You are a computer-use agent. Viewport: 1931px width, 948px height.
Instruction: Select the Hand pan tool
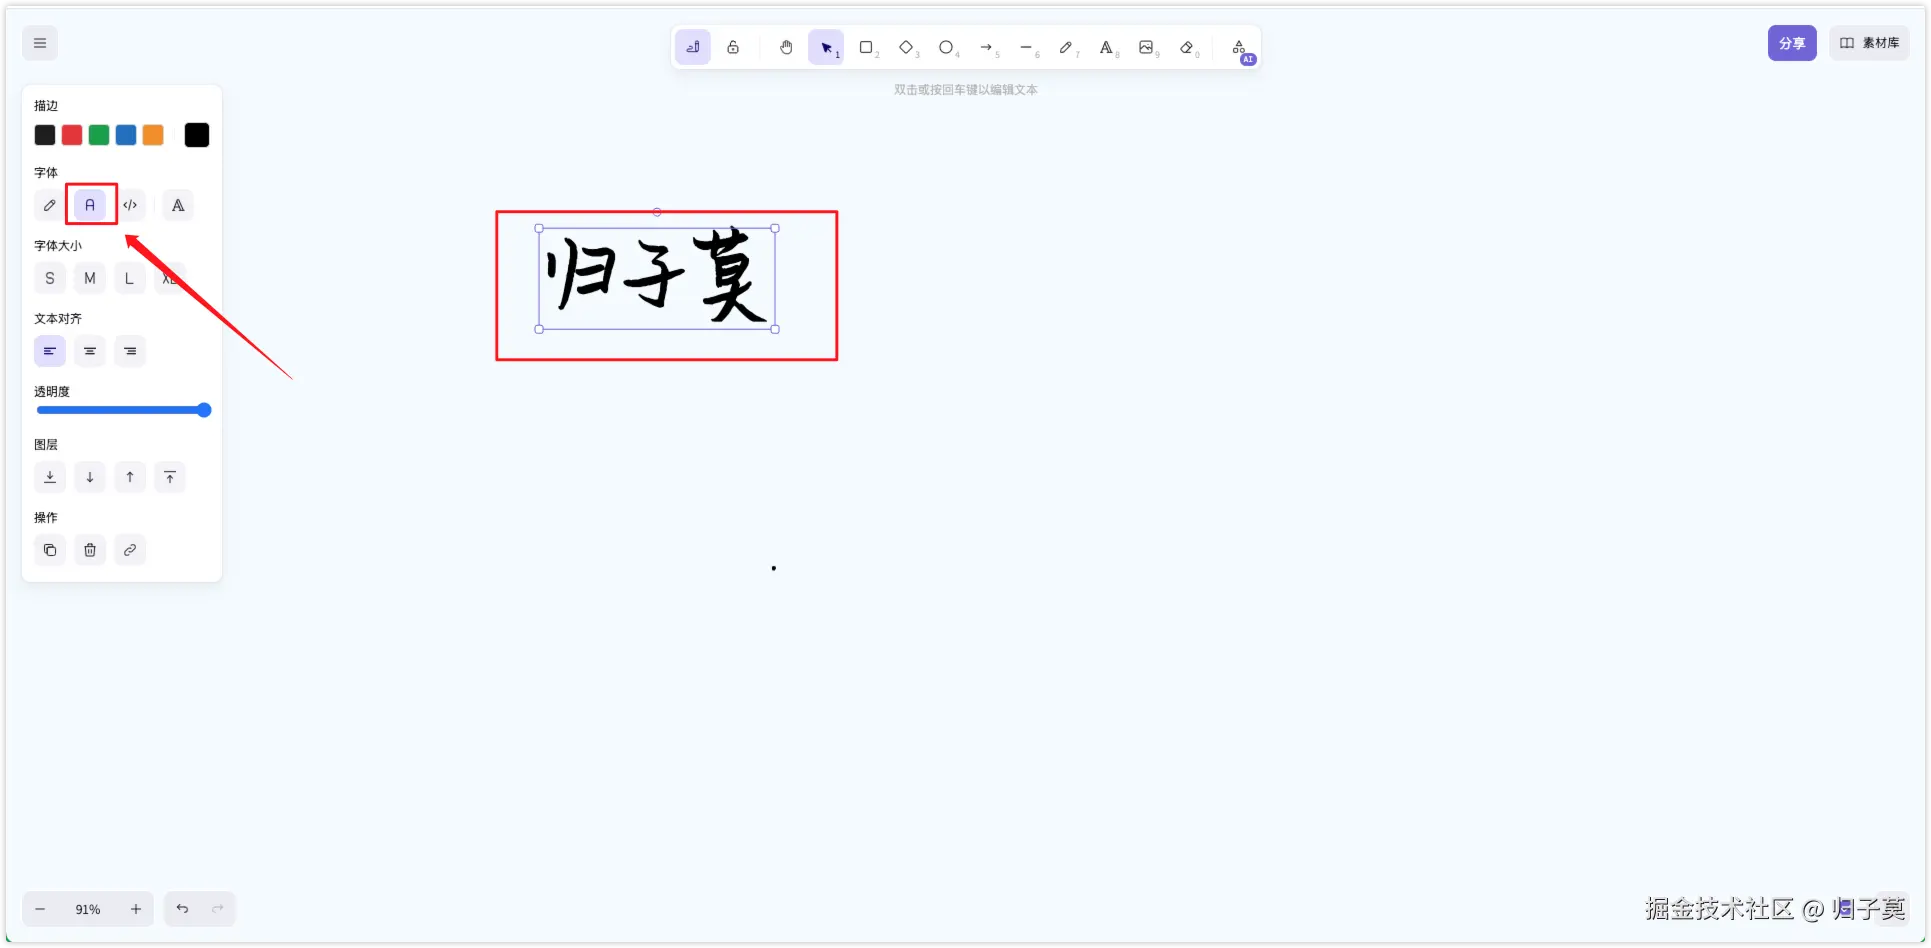tap(786, 47)
